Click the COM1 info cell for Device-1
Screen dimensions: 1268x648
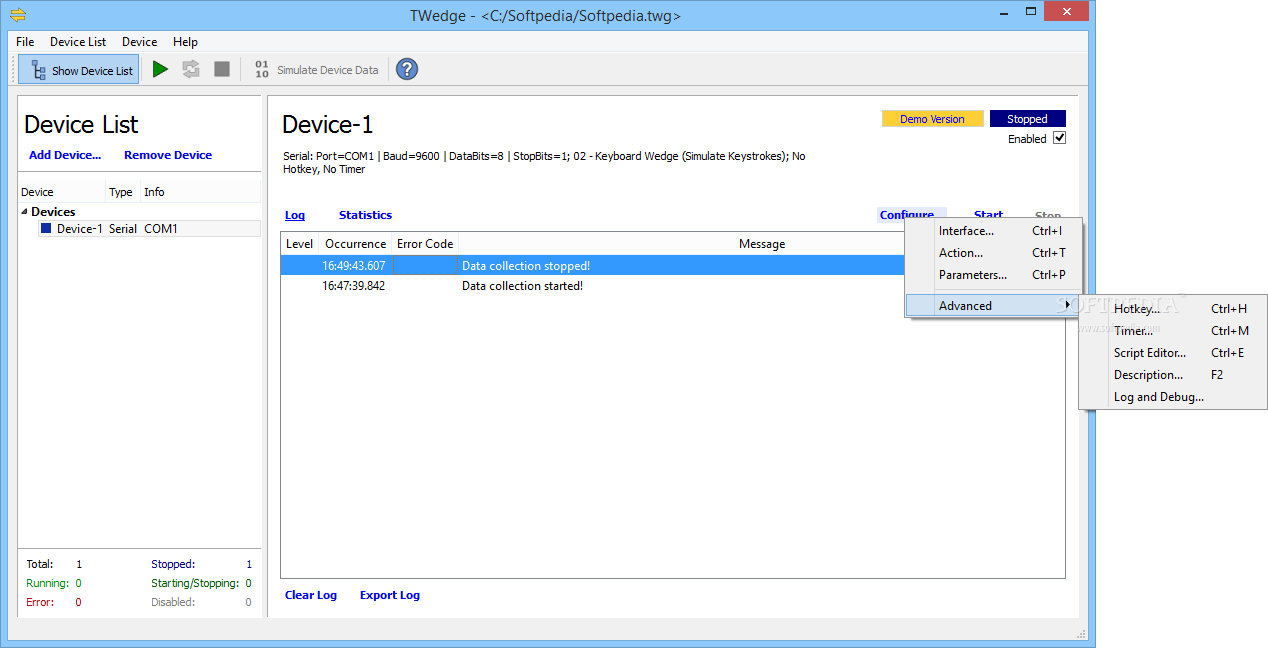[x=161, y=228]
